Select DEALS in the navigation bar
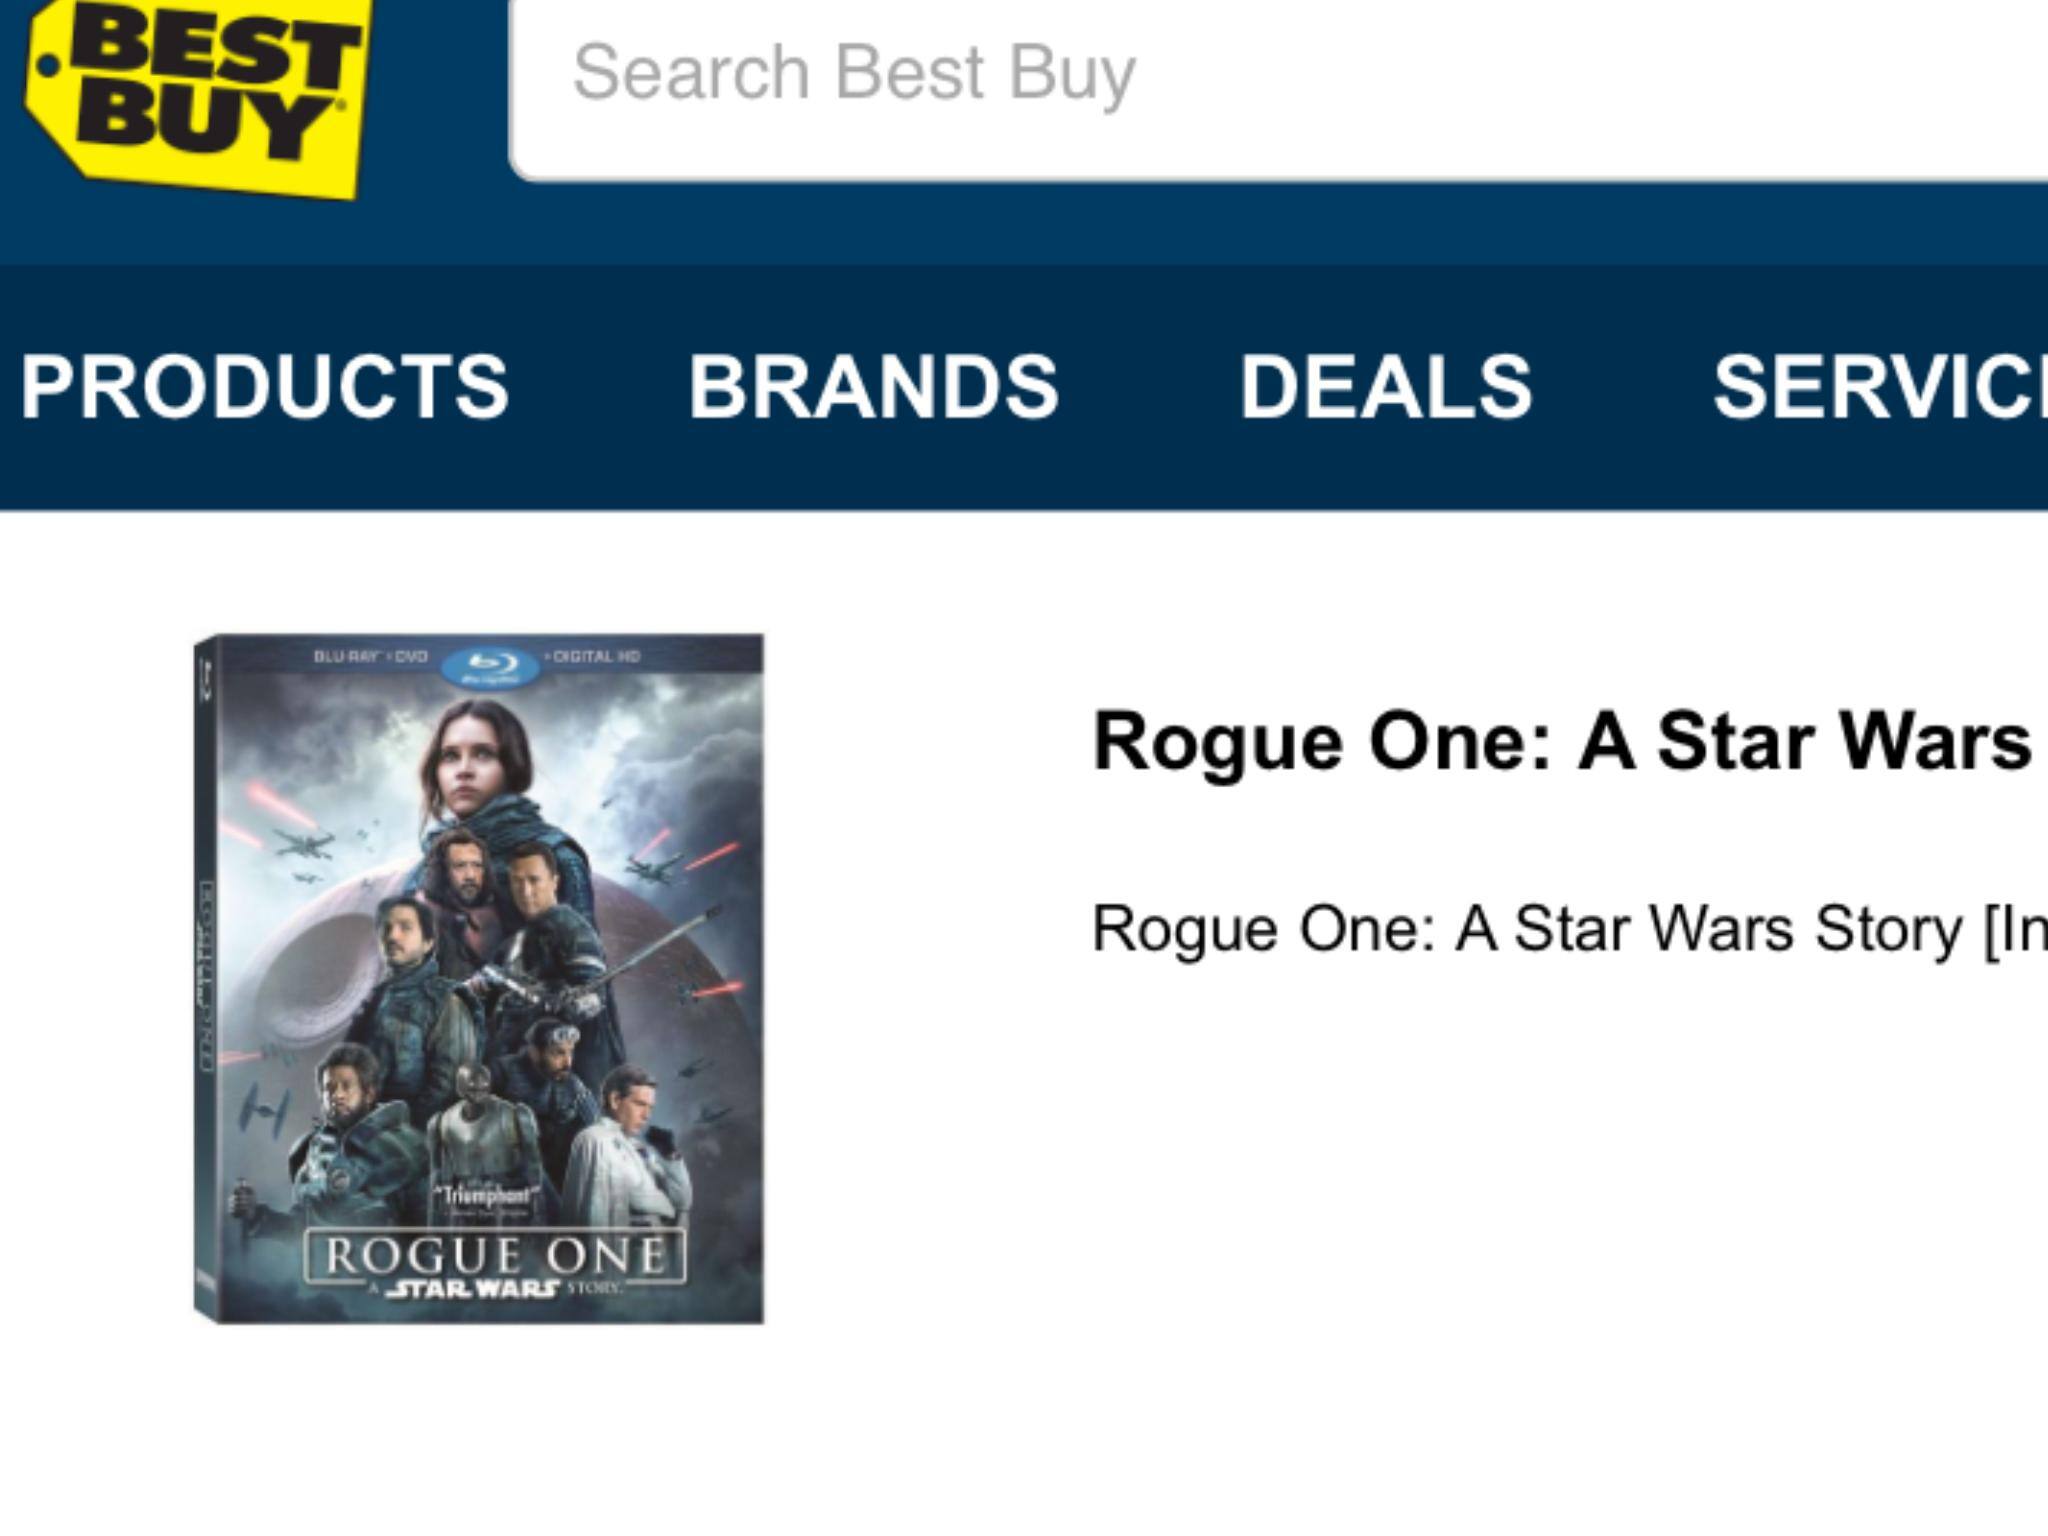Image resolution: width=2048 pixels, height=1536 pixels. coord(1385,386)
